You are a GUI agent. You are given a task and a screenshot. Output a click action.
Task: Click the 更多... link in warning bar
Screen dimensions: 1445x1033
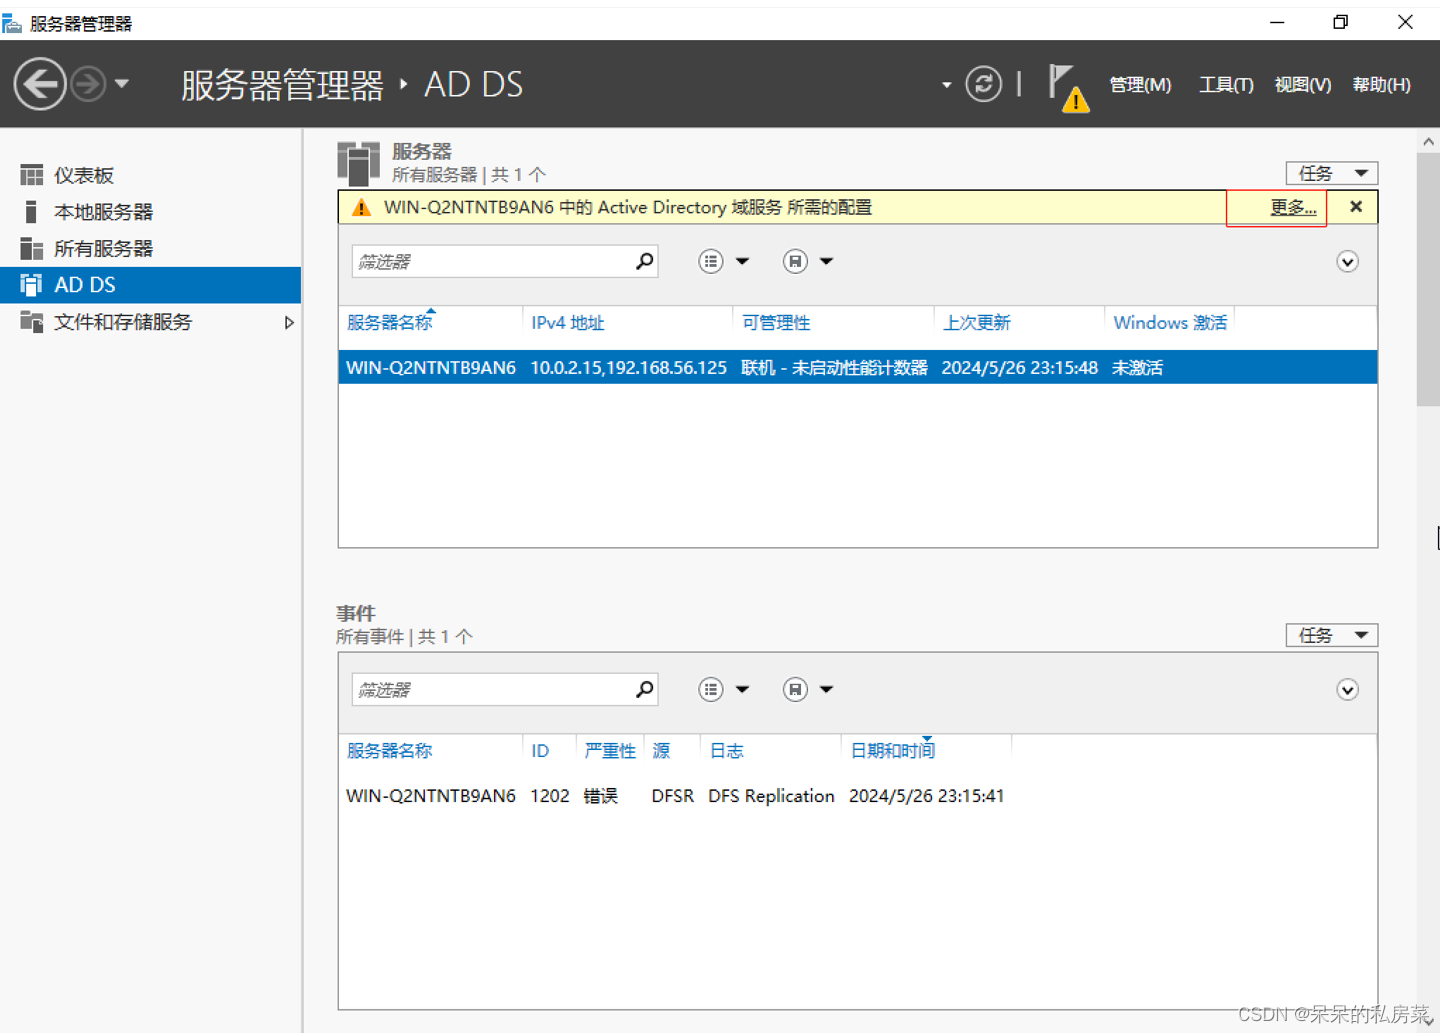(x=1293, y=207)
